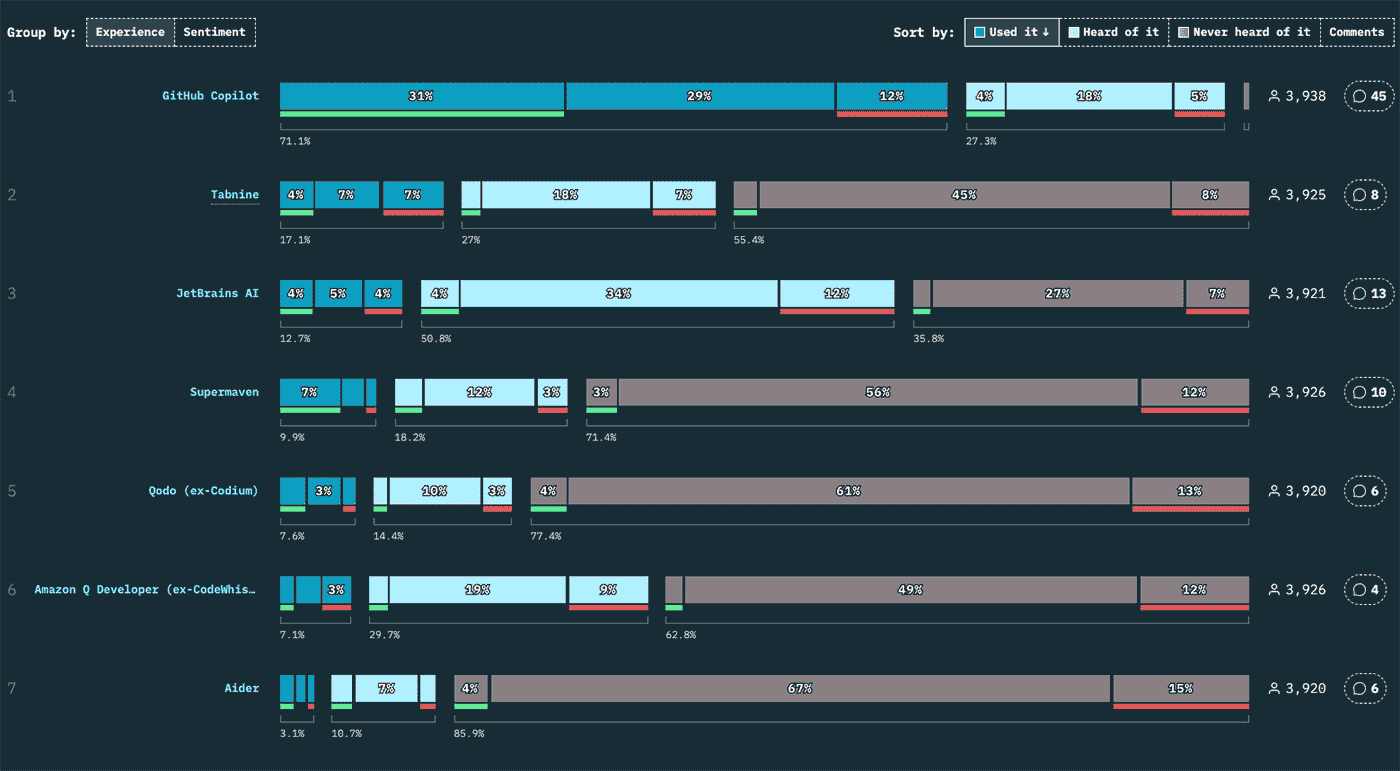This screenshot has height=771, width=1400.
Task: Click the 71.4% total under Supermaven
Action: point(601,437)
